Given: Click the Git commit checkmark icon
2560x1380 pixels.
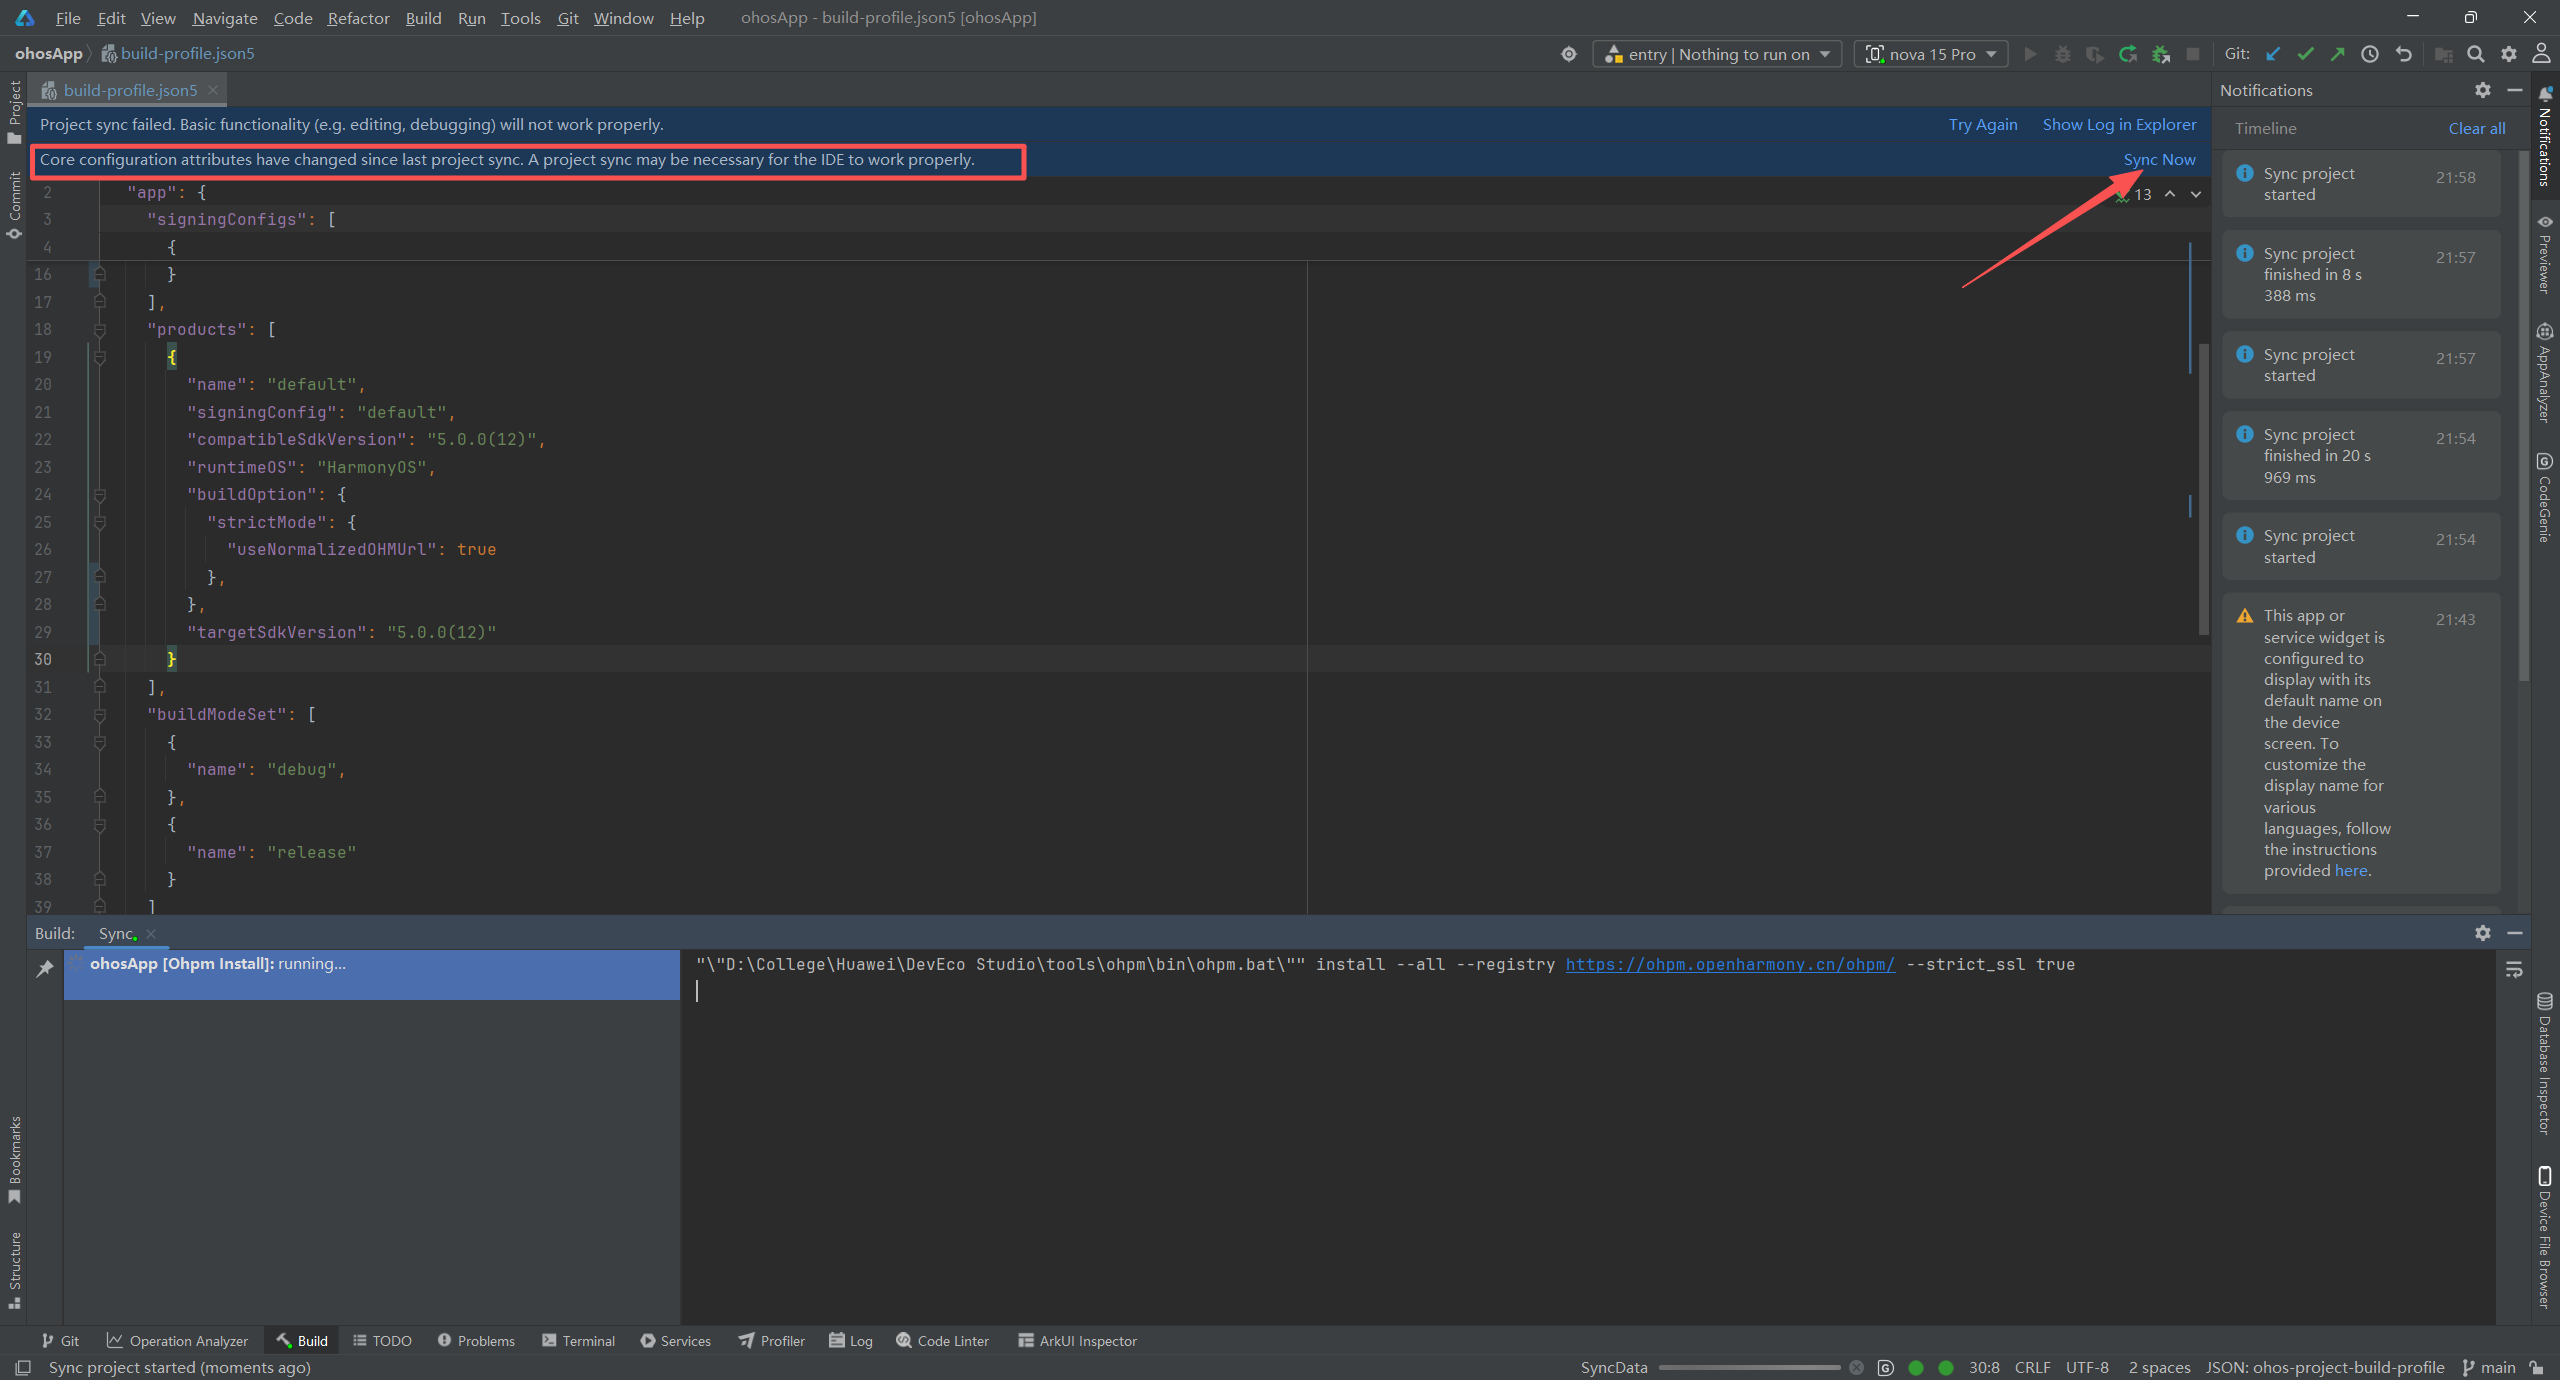Looking at the screenshot, I should coord(2305,54).
